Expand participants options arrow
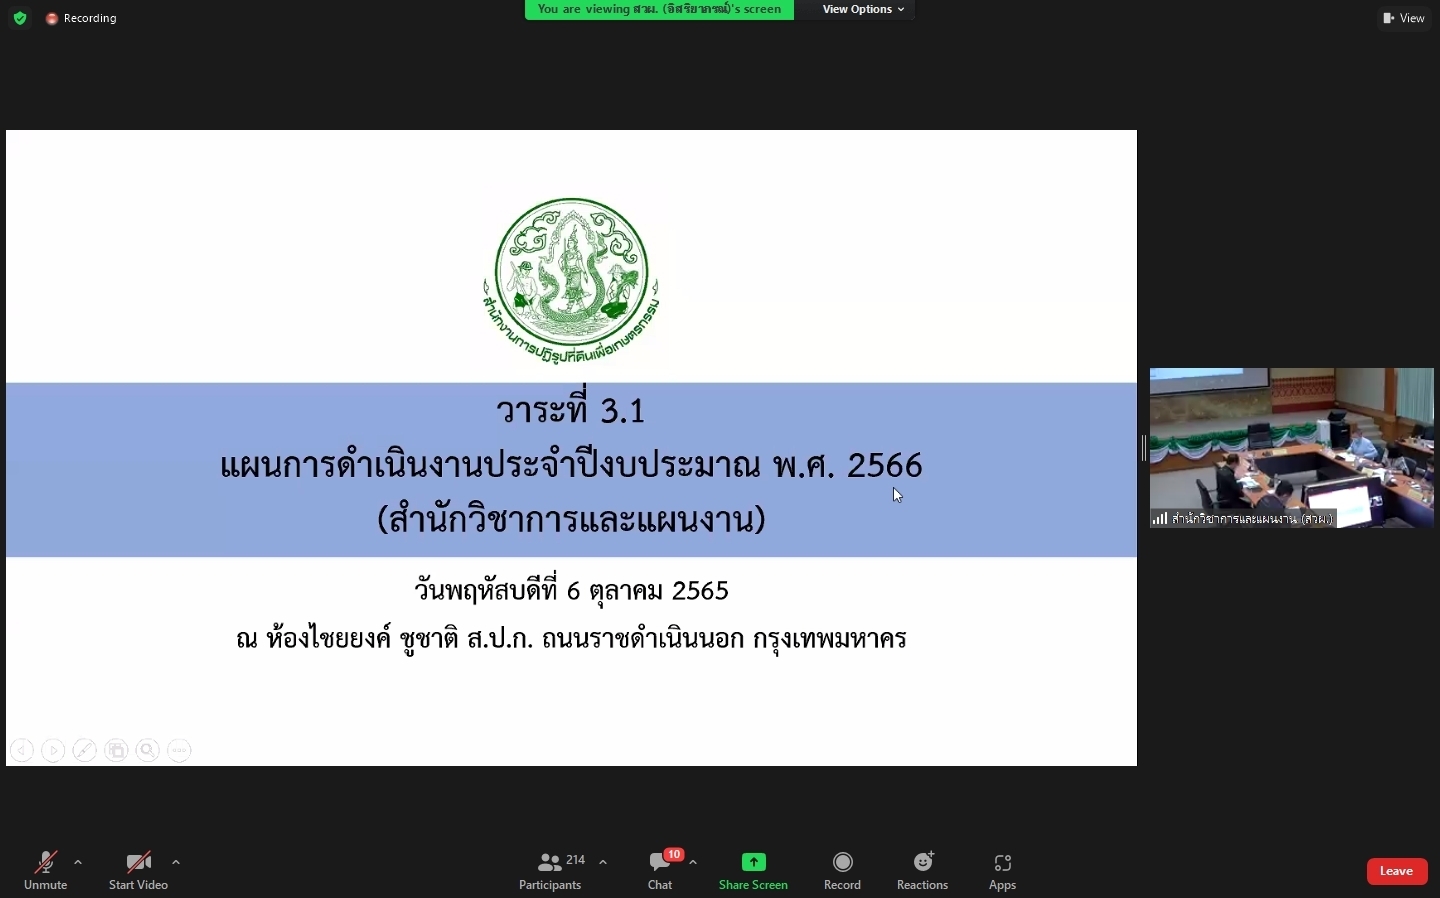This screenshot has height=898, width=1440. coord(603,862)
